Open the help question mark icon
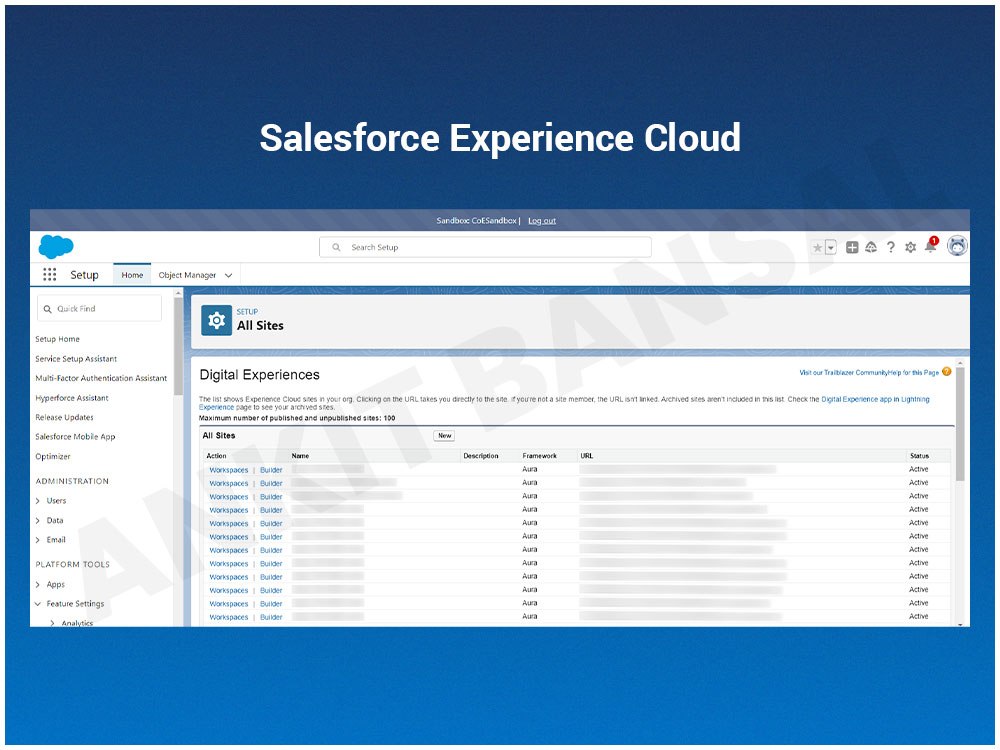The width and height of the screenshot is (1000, 750). pos(891,247)
